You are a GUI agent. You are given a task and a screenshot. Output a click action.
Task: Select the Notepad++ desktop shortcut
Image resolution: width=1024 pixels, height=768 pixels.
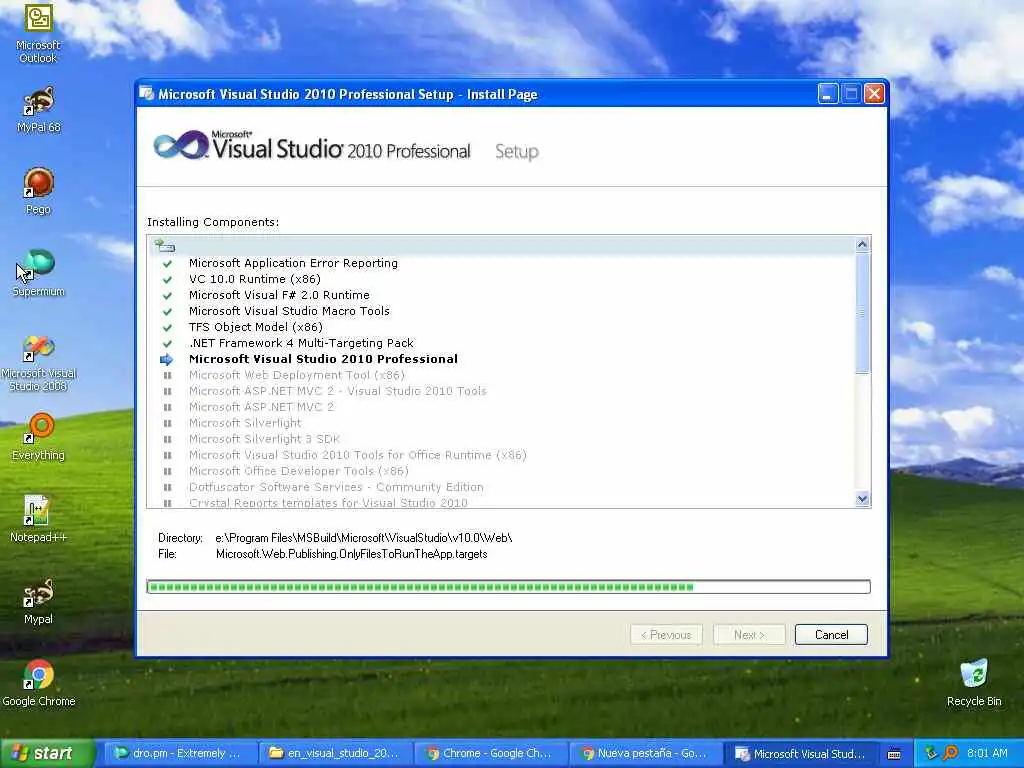pyautogui.click(x=39, y=519)
